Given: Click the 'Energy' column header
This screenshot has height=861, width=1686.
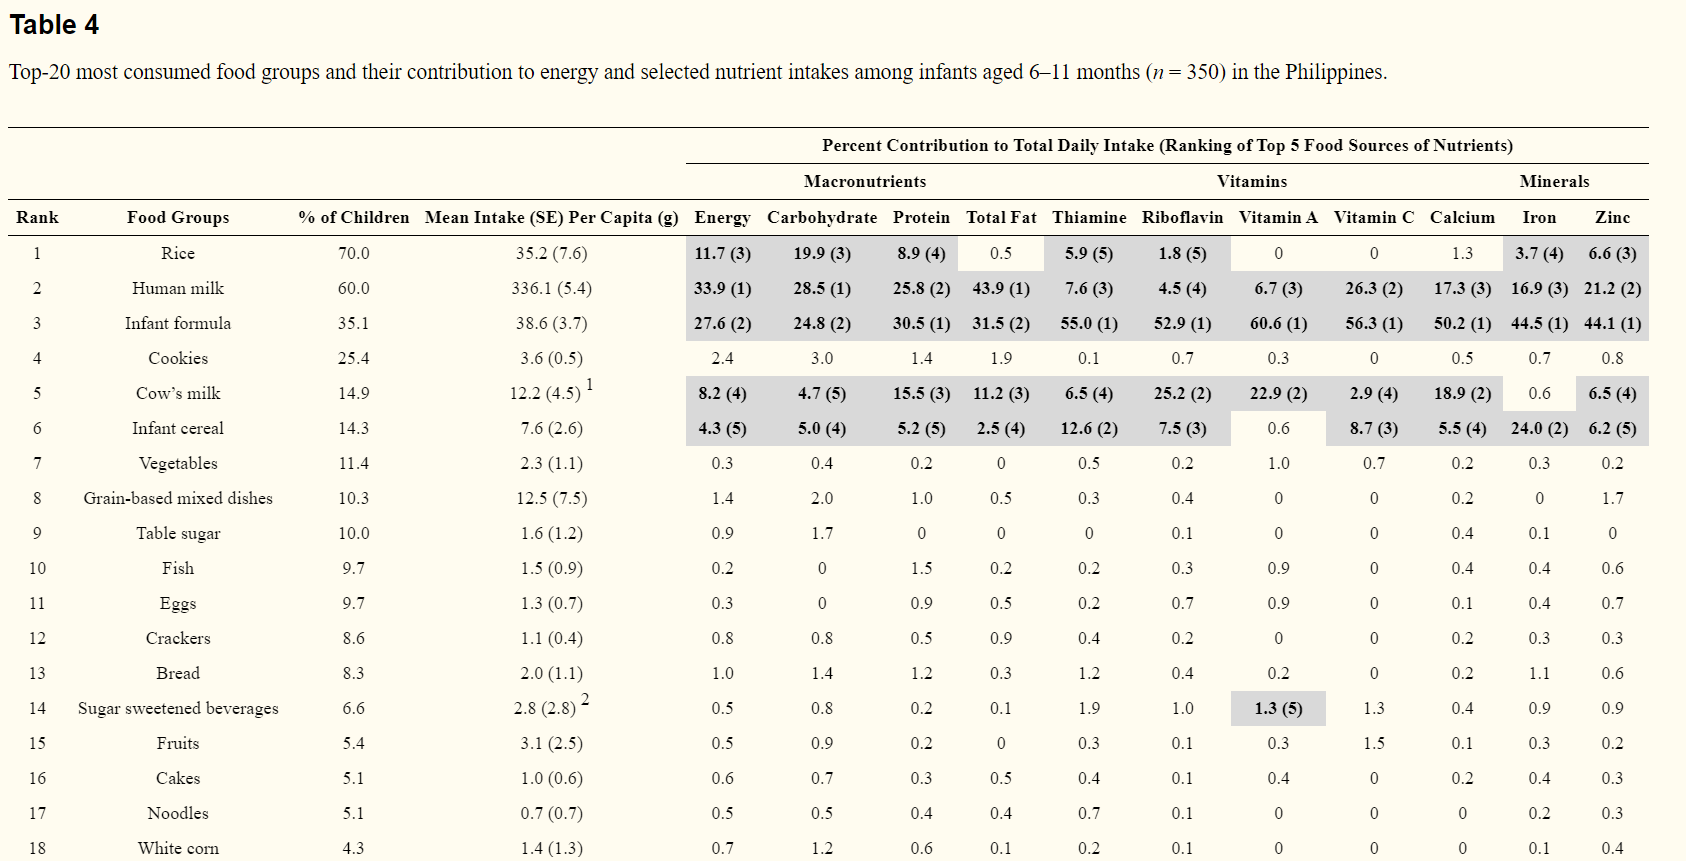Looking at the screenshot, I should [722, 218].
